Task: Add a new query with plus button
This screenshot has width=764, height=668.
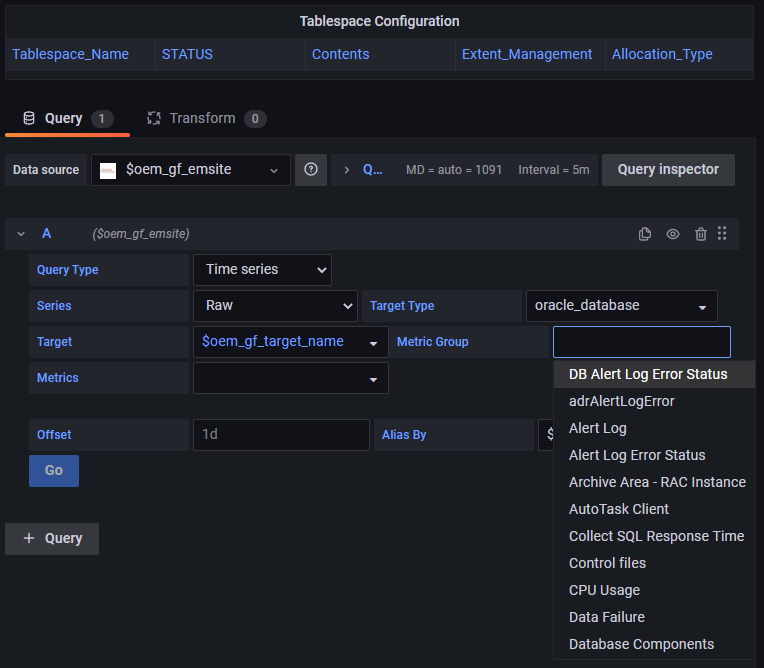Action: 52,538
